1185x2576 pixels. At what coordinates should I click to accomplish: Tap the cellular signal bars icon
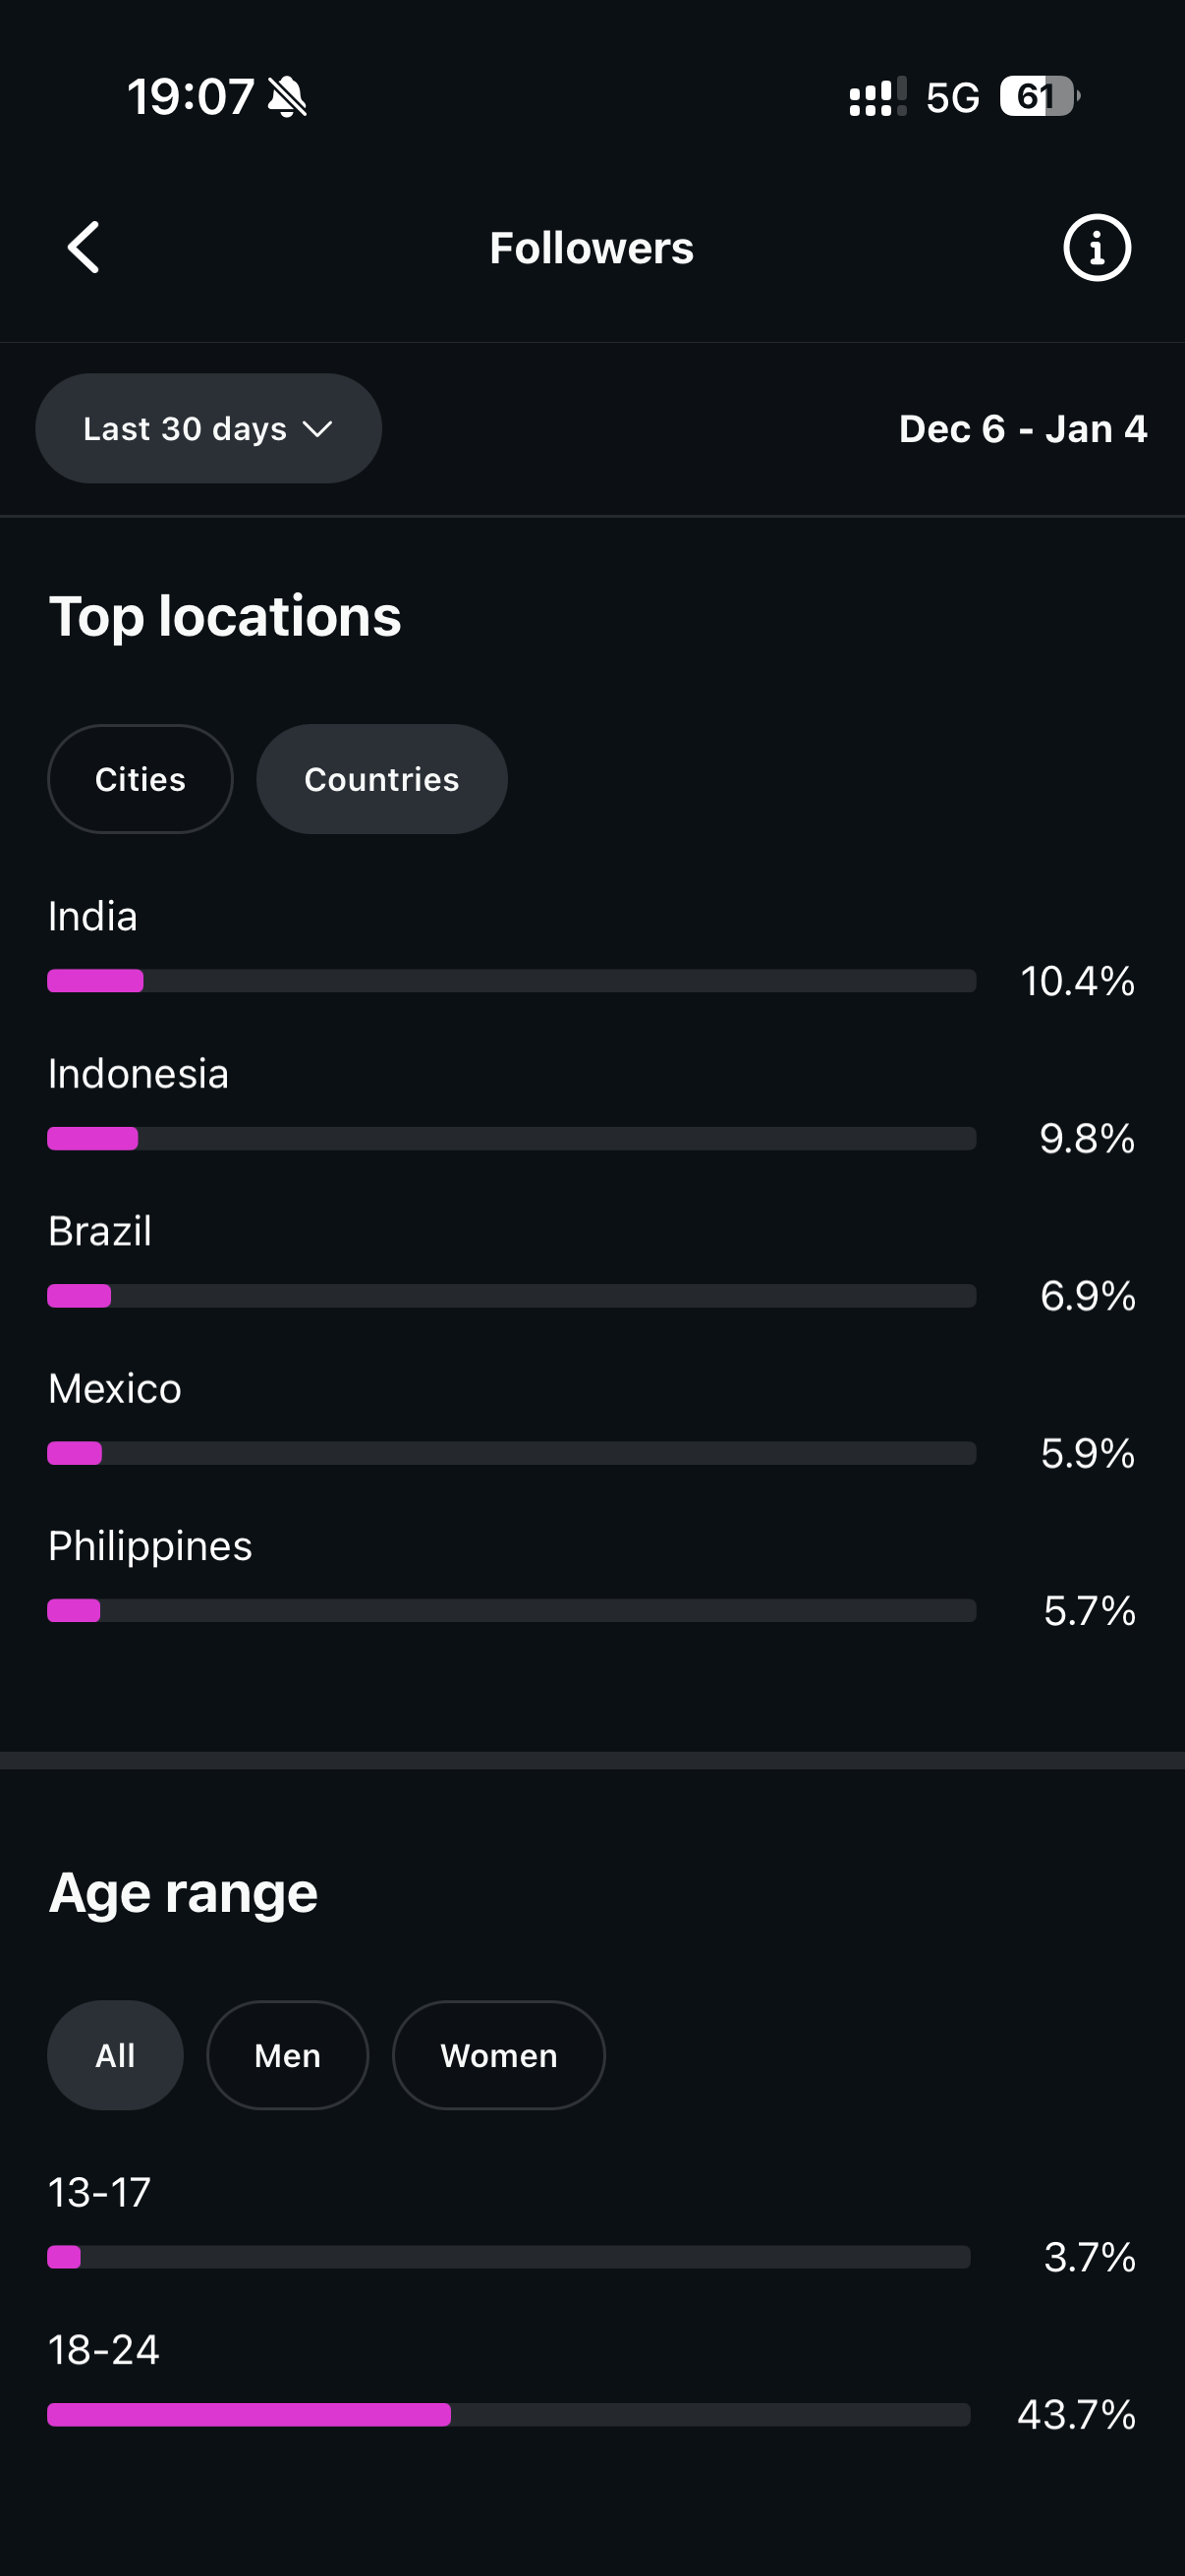point(877,97)
